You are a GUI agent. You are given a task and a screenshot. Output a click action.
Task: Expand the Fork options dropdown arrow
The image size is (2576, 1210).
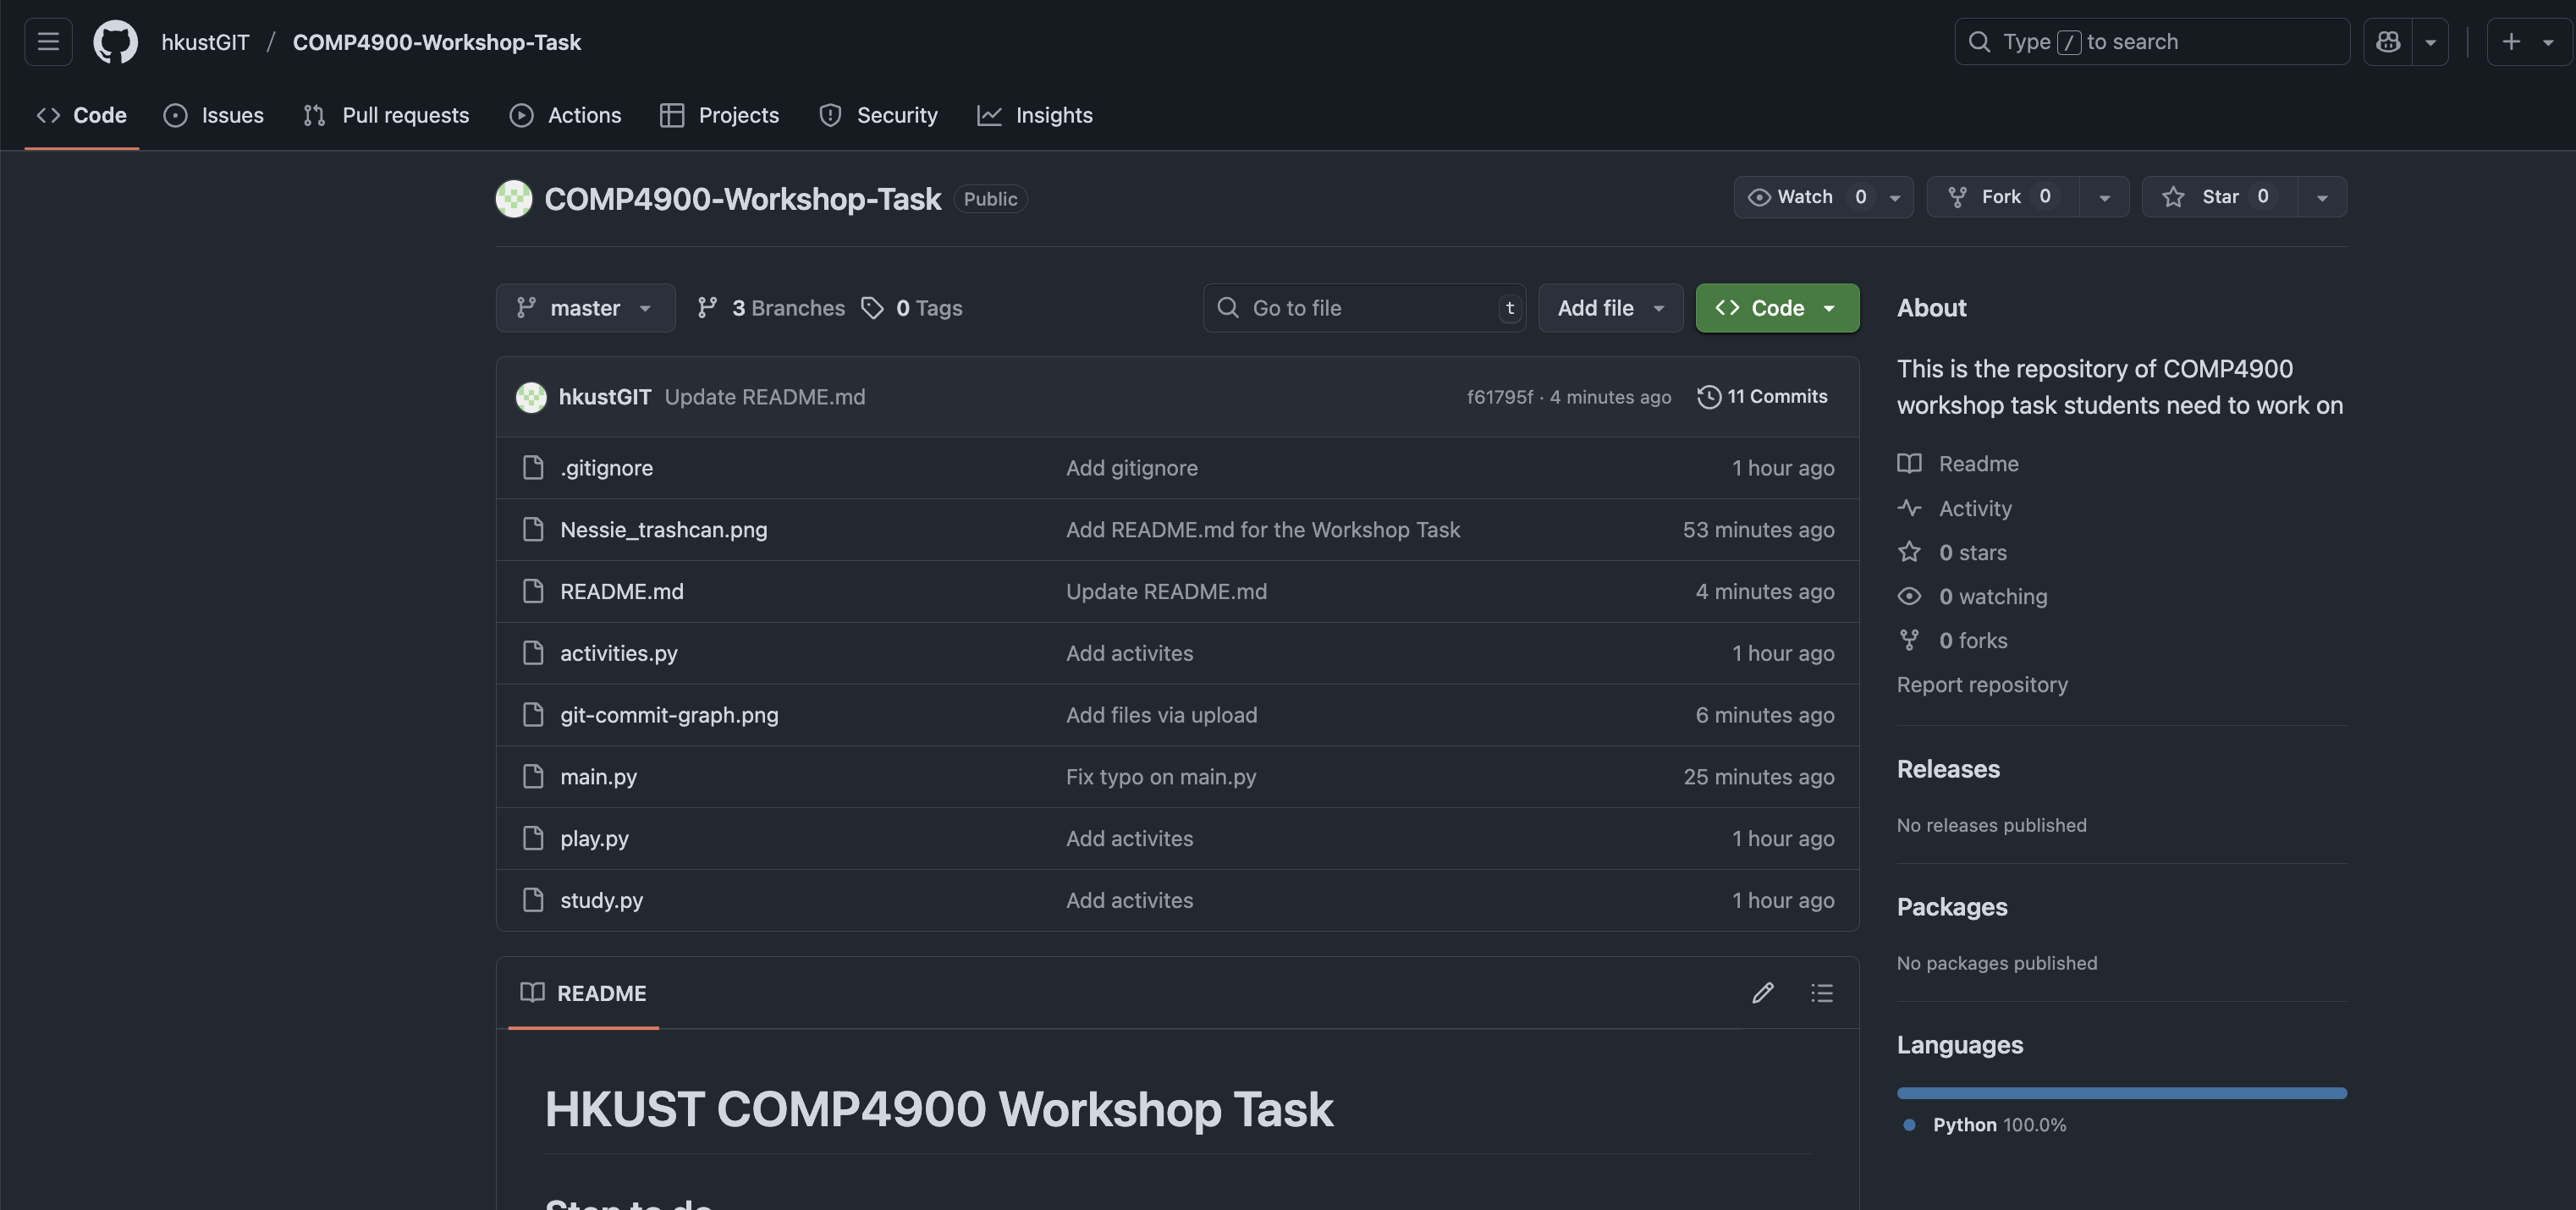[2104, 197]
